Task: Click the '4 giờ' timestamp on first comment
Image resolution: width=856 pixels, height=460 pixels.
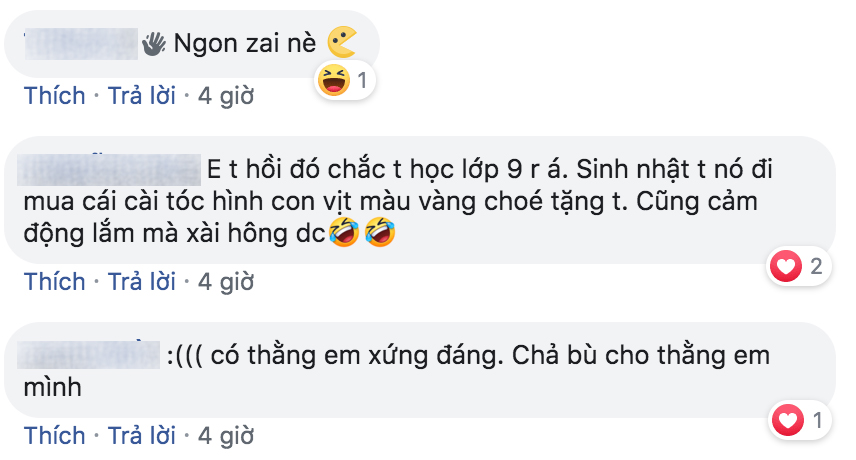Action: tap(226, 97)
